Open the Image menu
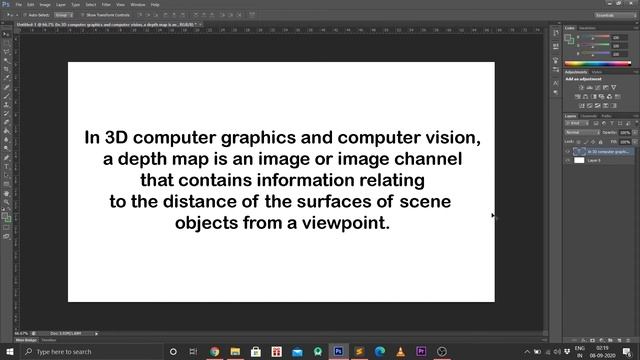The height and width of the screenshot is (360, 640). (45, 5)
